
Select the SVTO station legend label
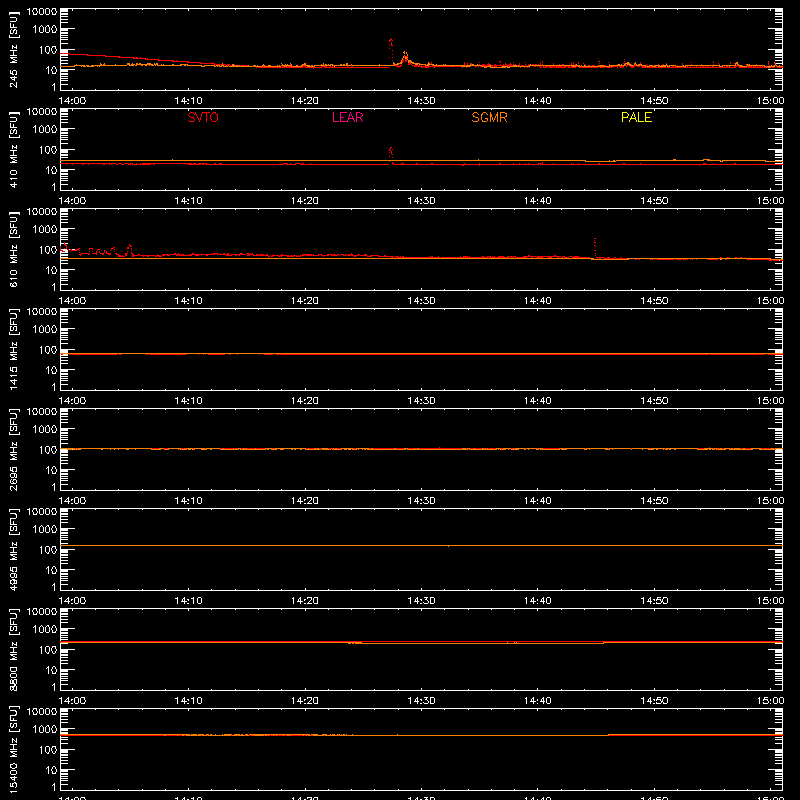tap(203, 117)
